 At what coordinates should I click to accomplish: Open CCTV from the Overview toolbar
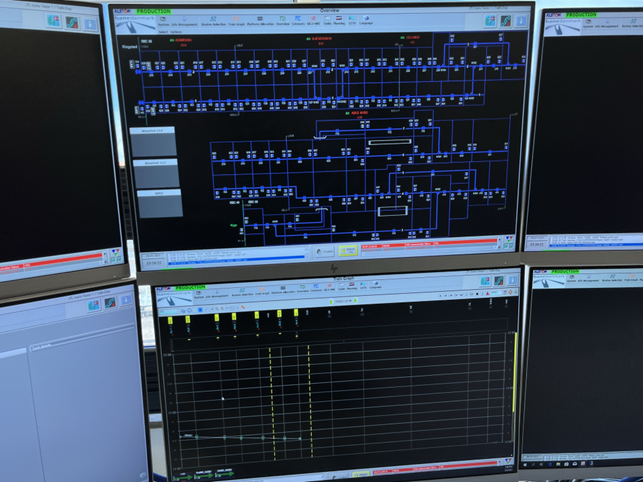point(352,21)
